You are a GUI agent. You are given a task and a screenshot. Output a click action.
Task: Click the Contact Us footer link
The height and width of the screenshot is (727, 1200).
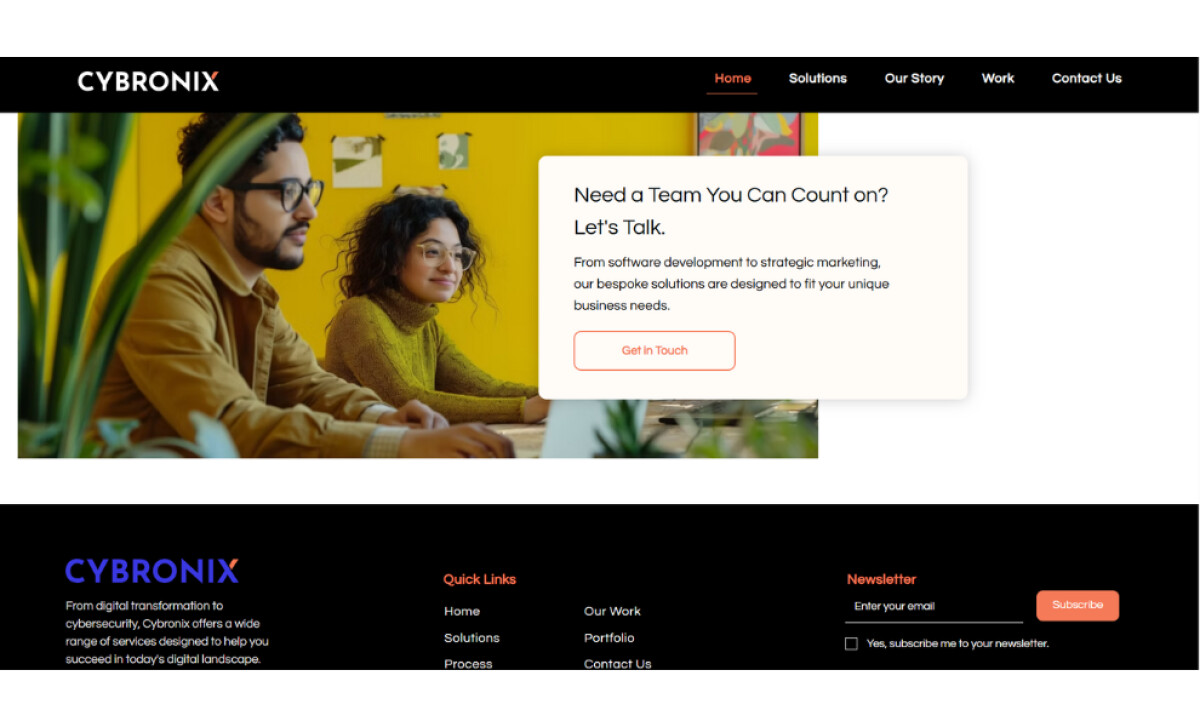pyautogui.click(x=617, y=664)
